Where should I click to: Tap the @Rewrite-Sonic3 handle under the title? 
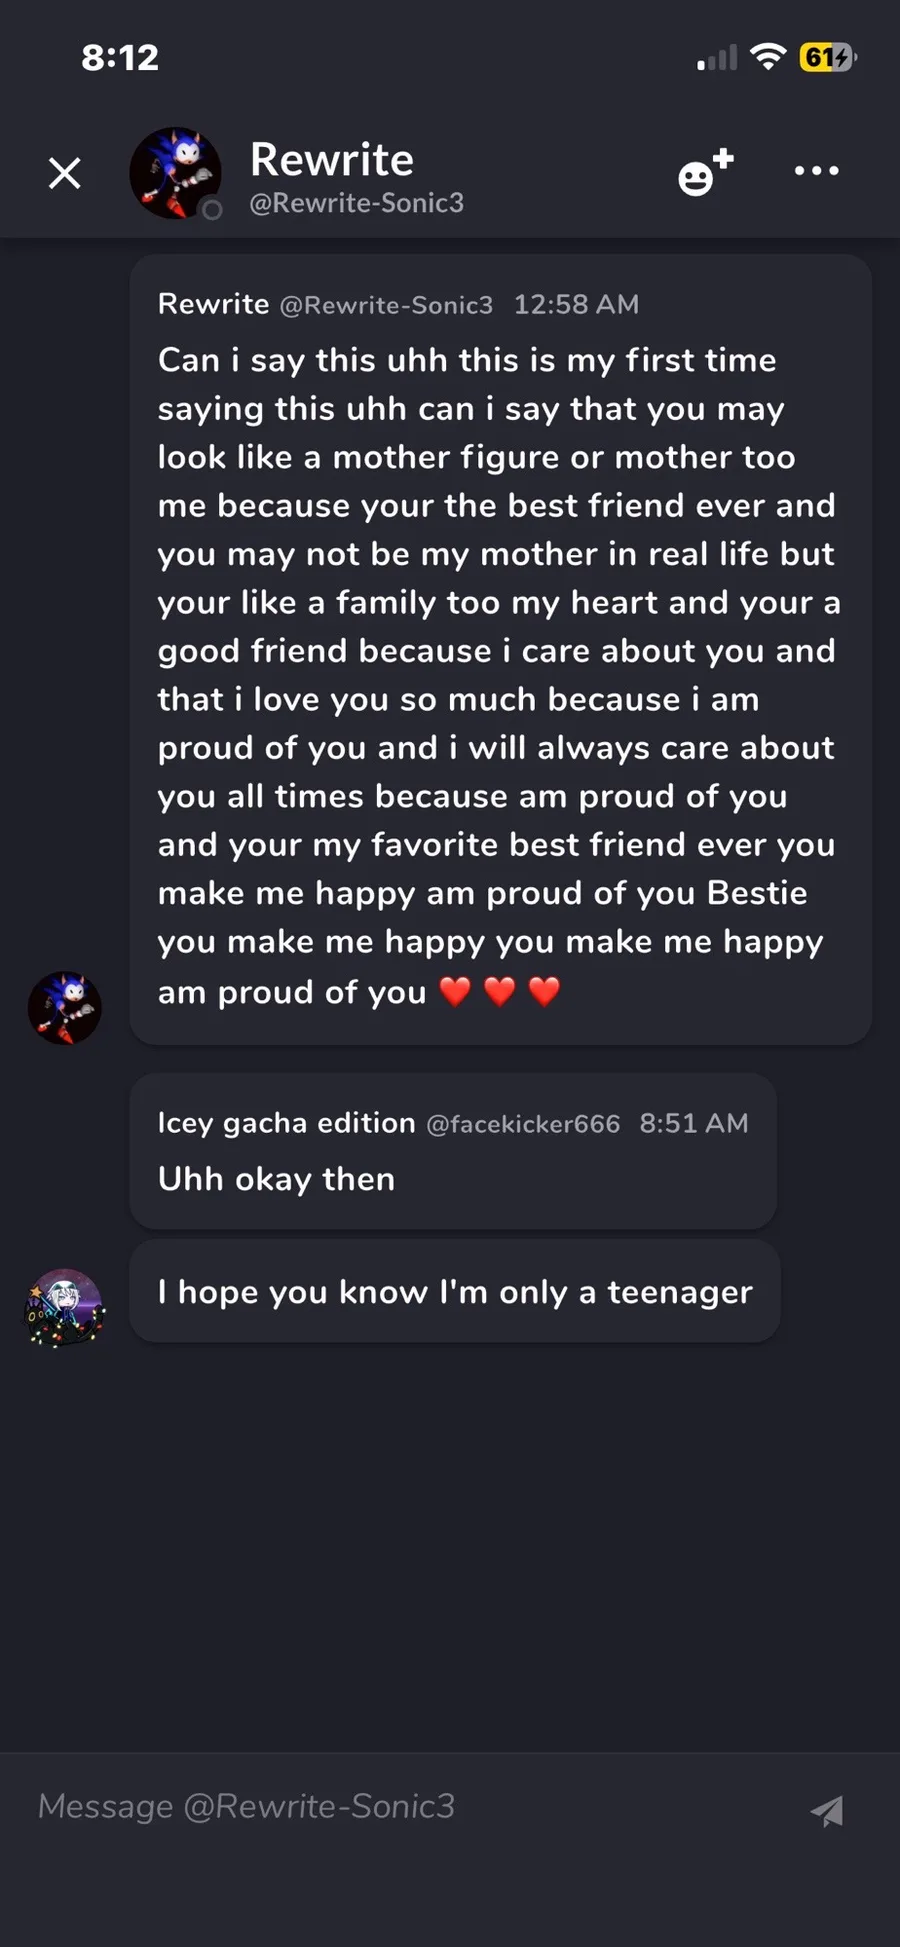356,203
